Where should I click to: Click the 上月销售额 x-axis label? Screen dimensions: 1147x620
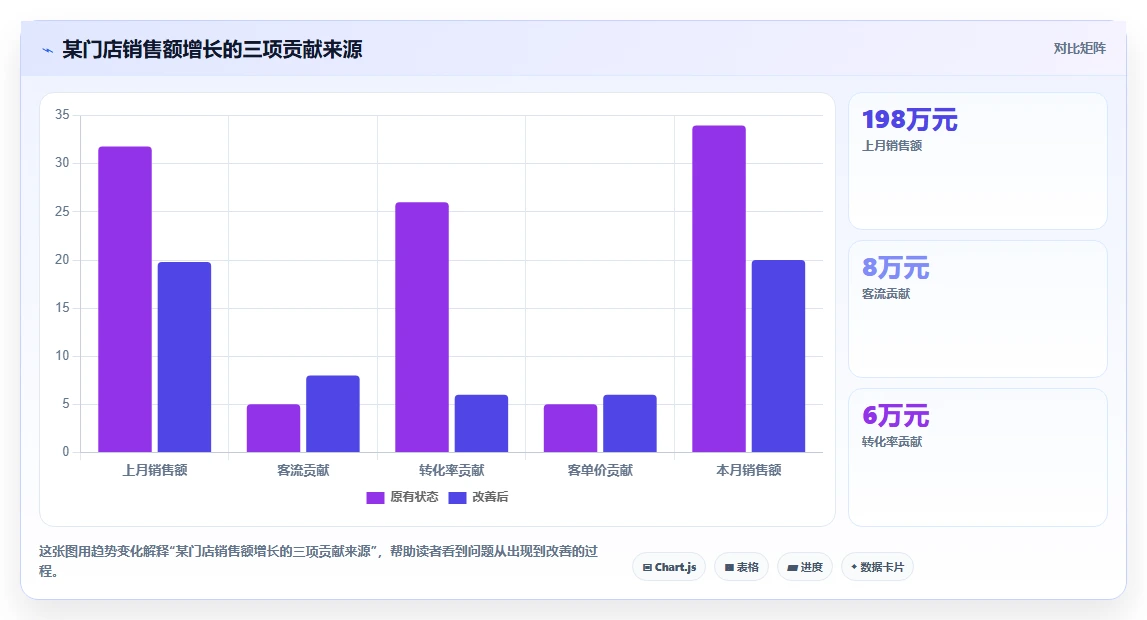(x=154, y=470)
